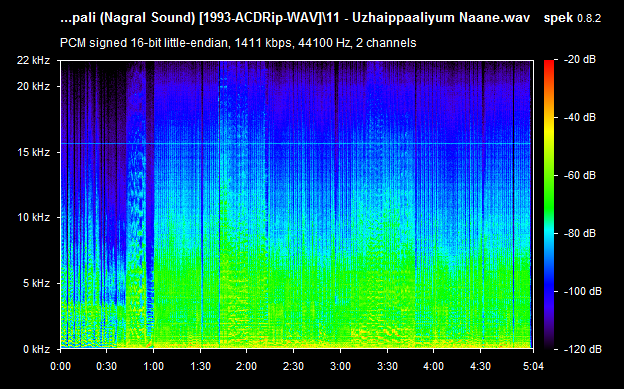This screenshot has height=389, width=624.
Task: Click the horizontal 15.7 kHz line in spectrogram
Action: click(x=296, y=143)
